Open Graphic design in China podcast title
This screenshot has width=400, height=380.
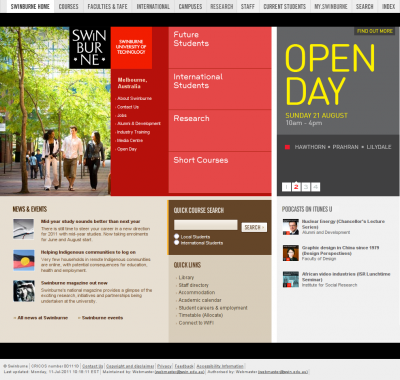(x=340, y=250)
